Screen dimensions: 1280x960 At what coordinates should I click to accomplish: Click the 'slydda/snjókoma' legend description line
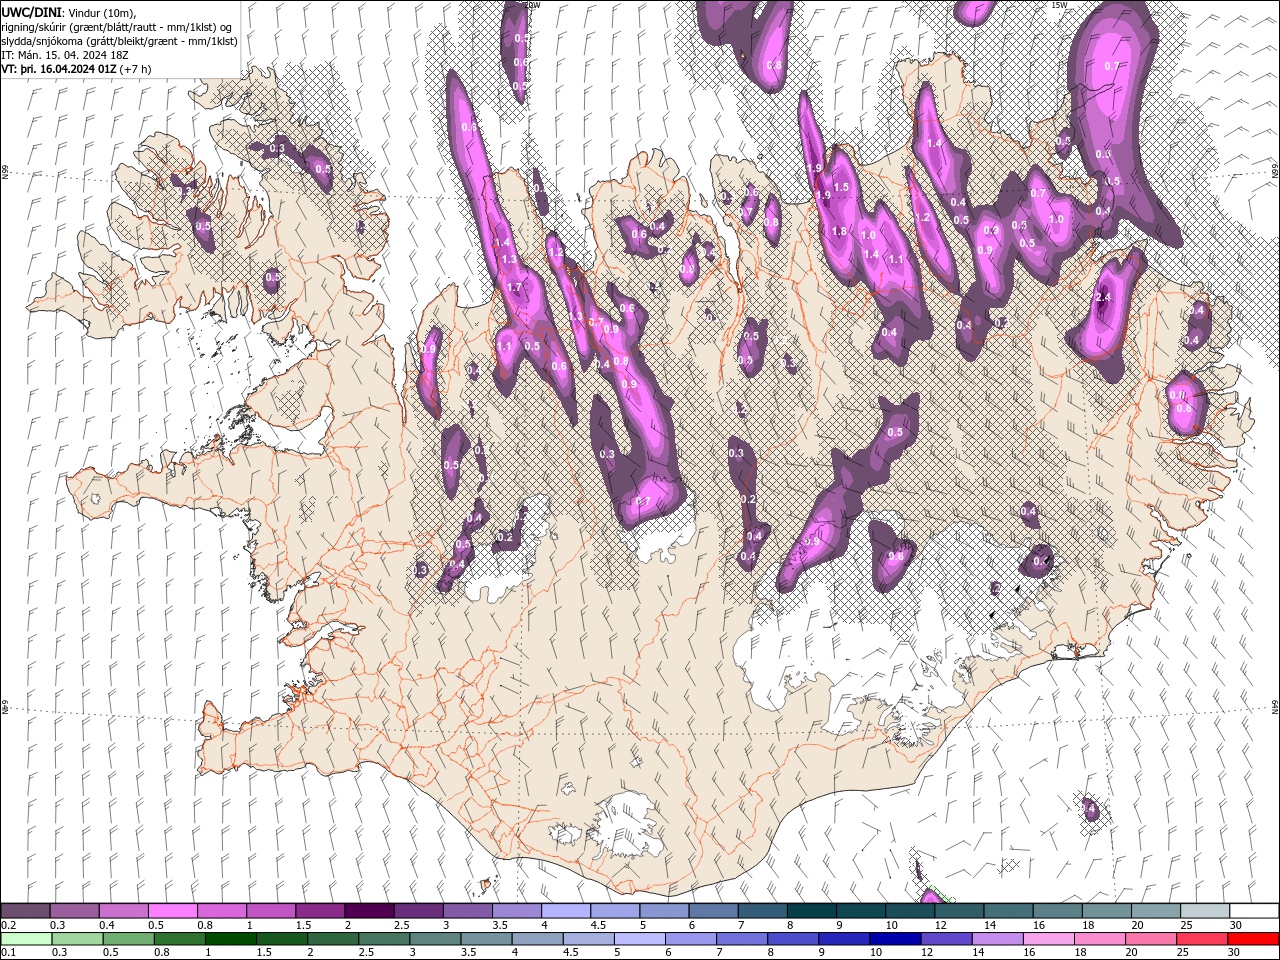coord(120,40)
